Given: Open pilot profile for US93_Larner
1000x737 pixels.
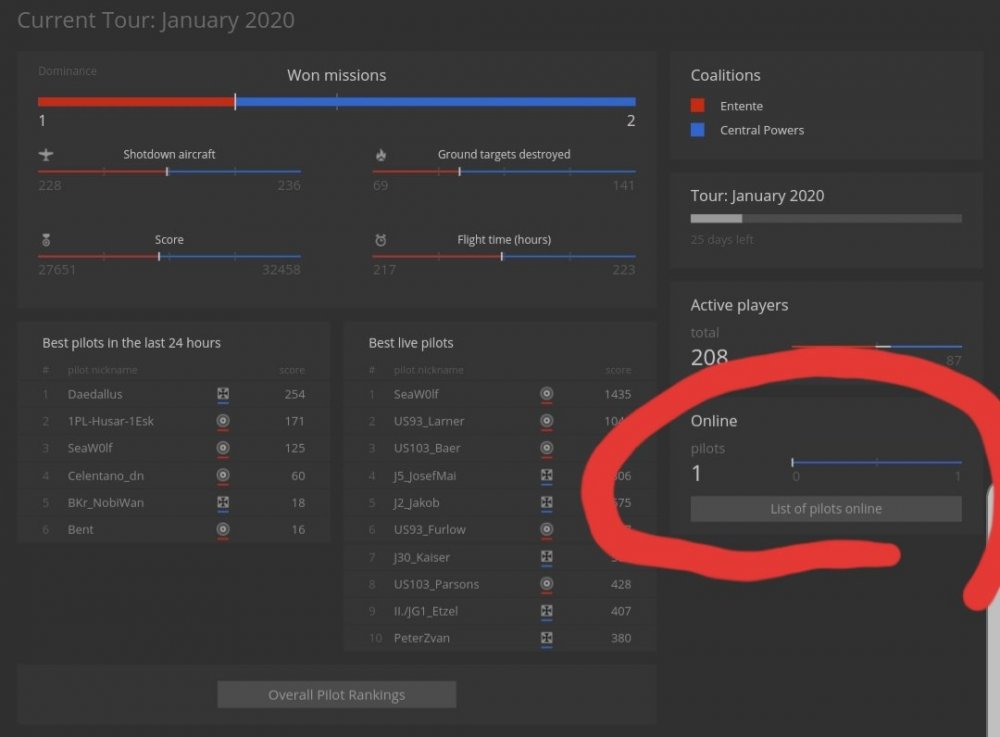Looking at the screenshot, I should click(x=428, y=421).
